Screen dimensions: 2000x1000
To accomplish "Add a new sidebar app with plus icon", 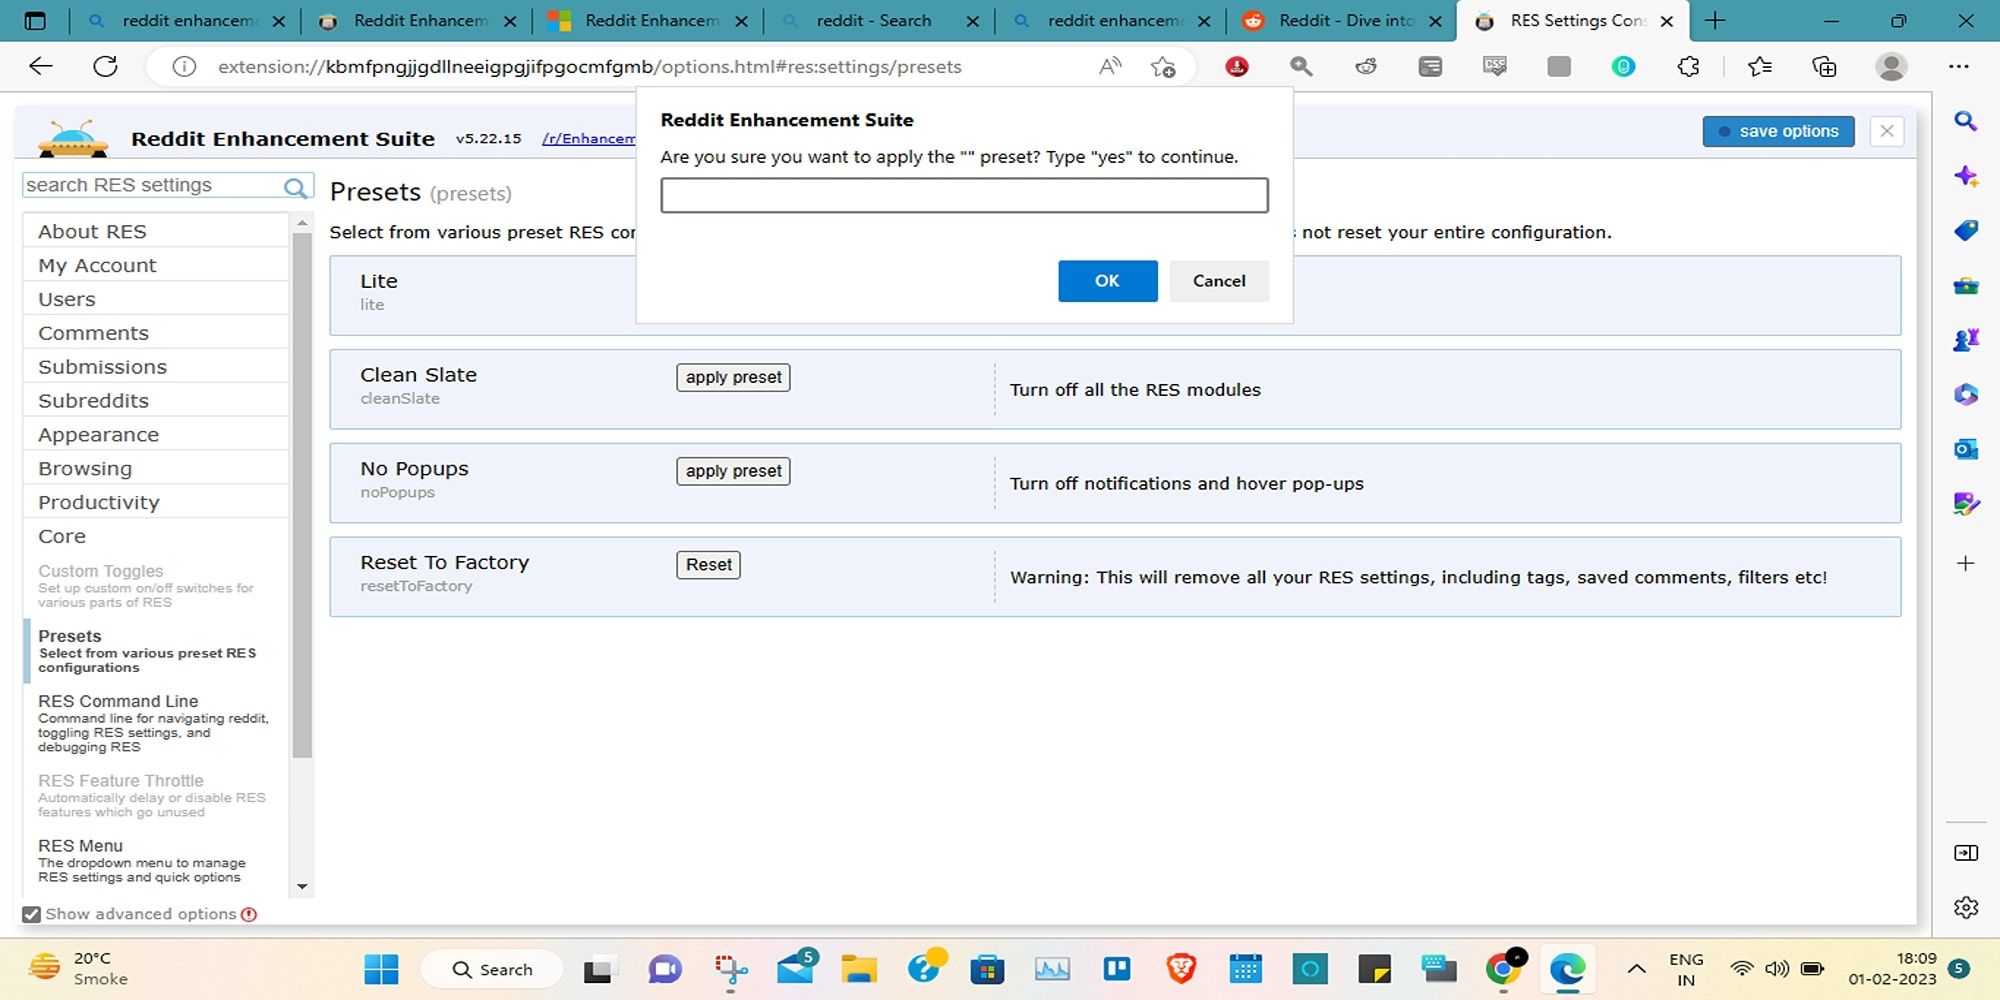I will click(x=1965, y=564).
